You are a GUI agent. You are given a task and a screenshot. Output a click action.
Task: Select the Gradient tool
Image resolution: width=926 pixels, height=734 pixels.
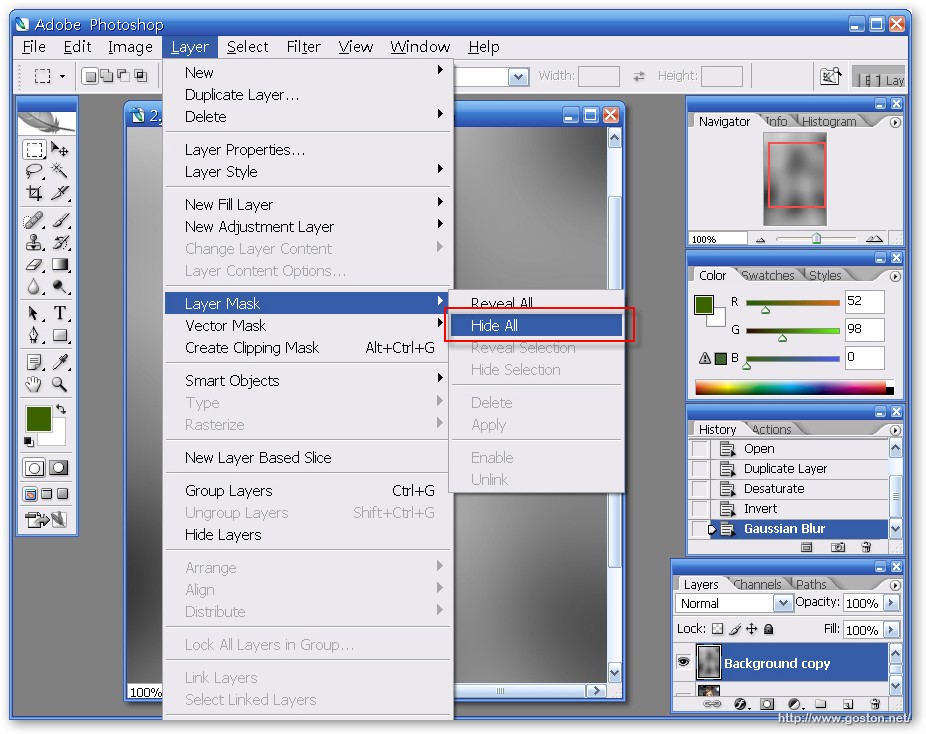click(x=59, y=265)
